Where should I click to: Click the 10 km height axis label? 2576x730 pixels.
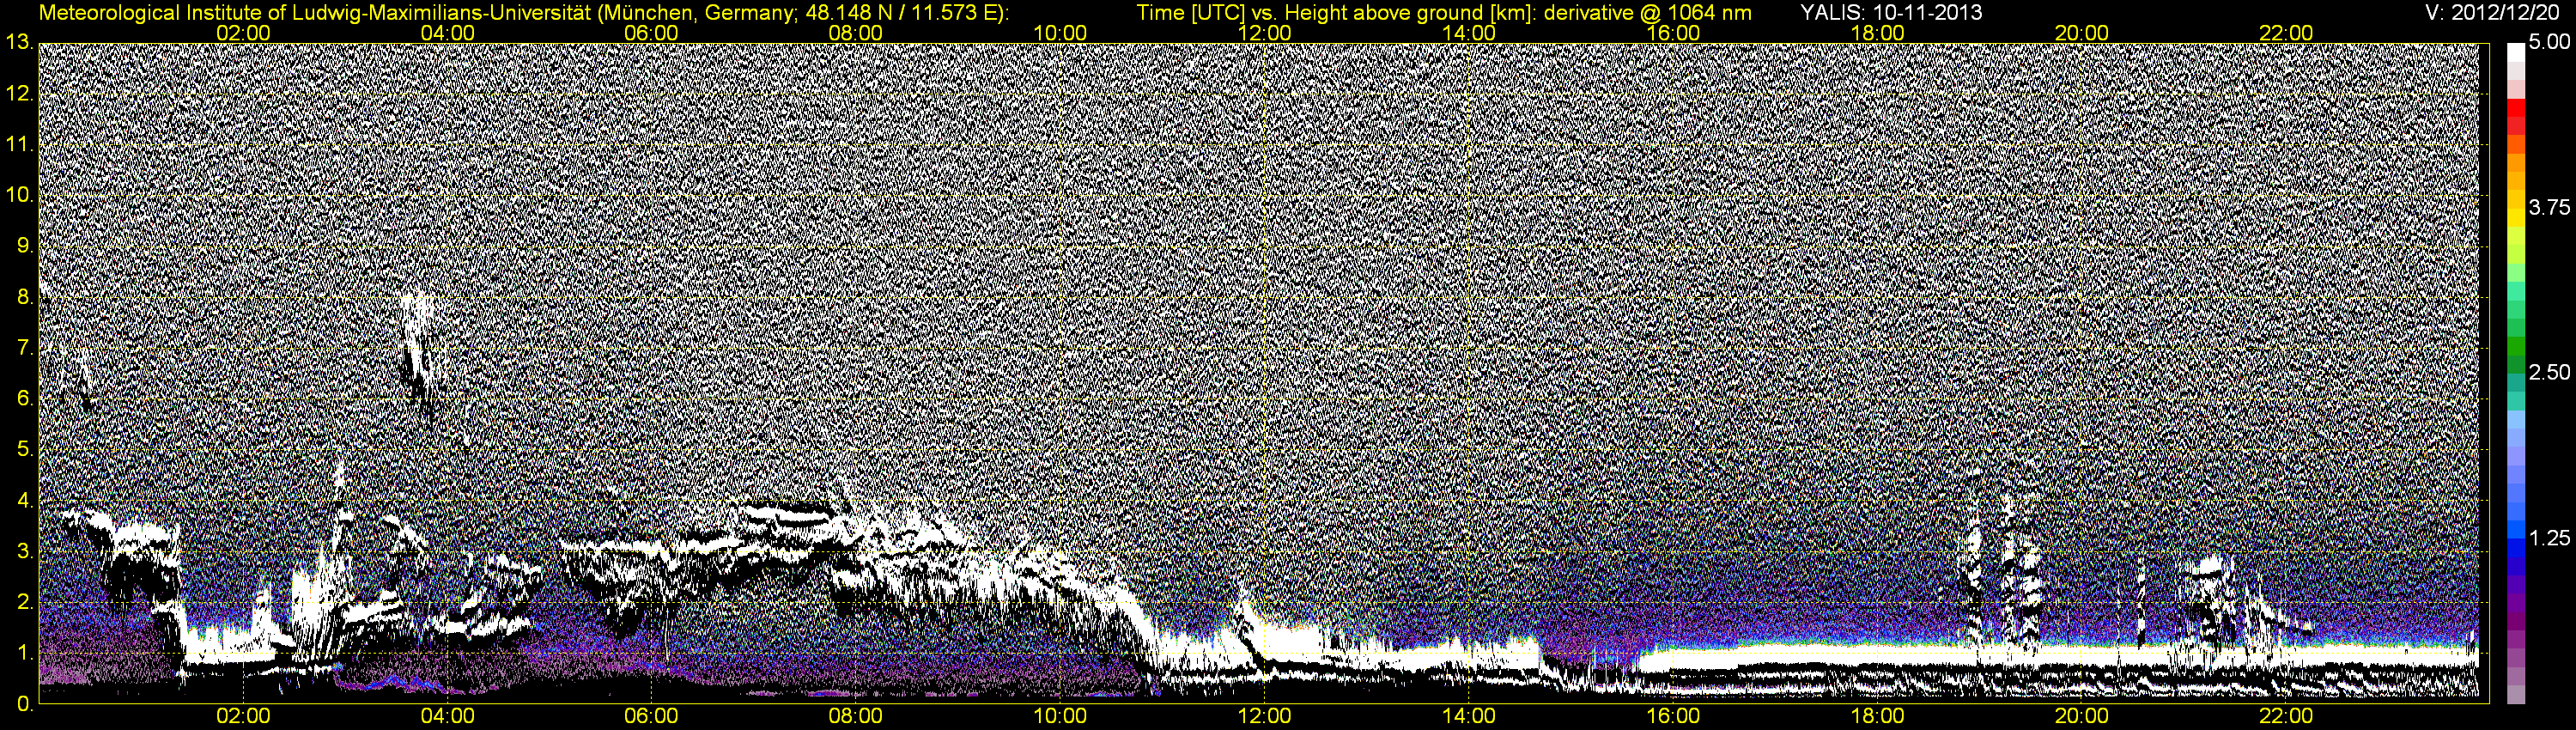[x=19, y=195]
